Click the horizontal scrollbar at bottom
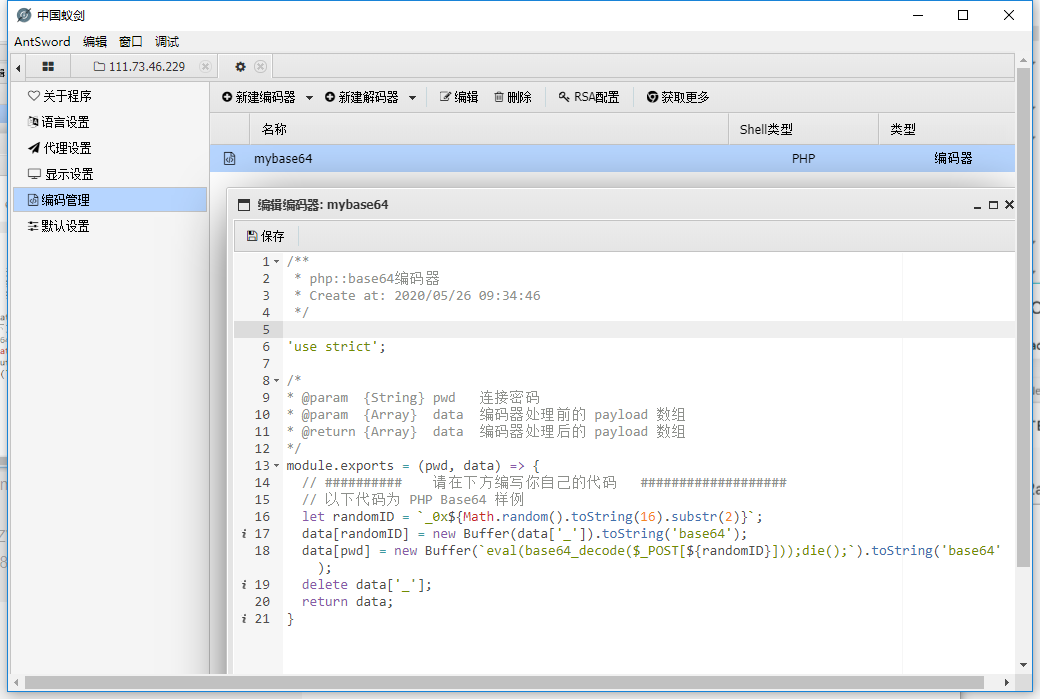1040x699 pixels. [x=504, y=682]
